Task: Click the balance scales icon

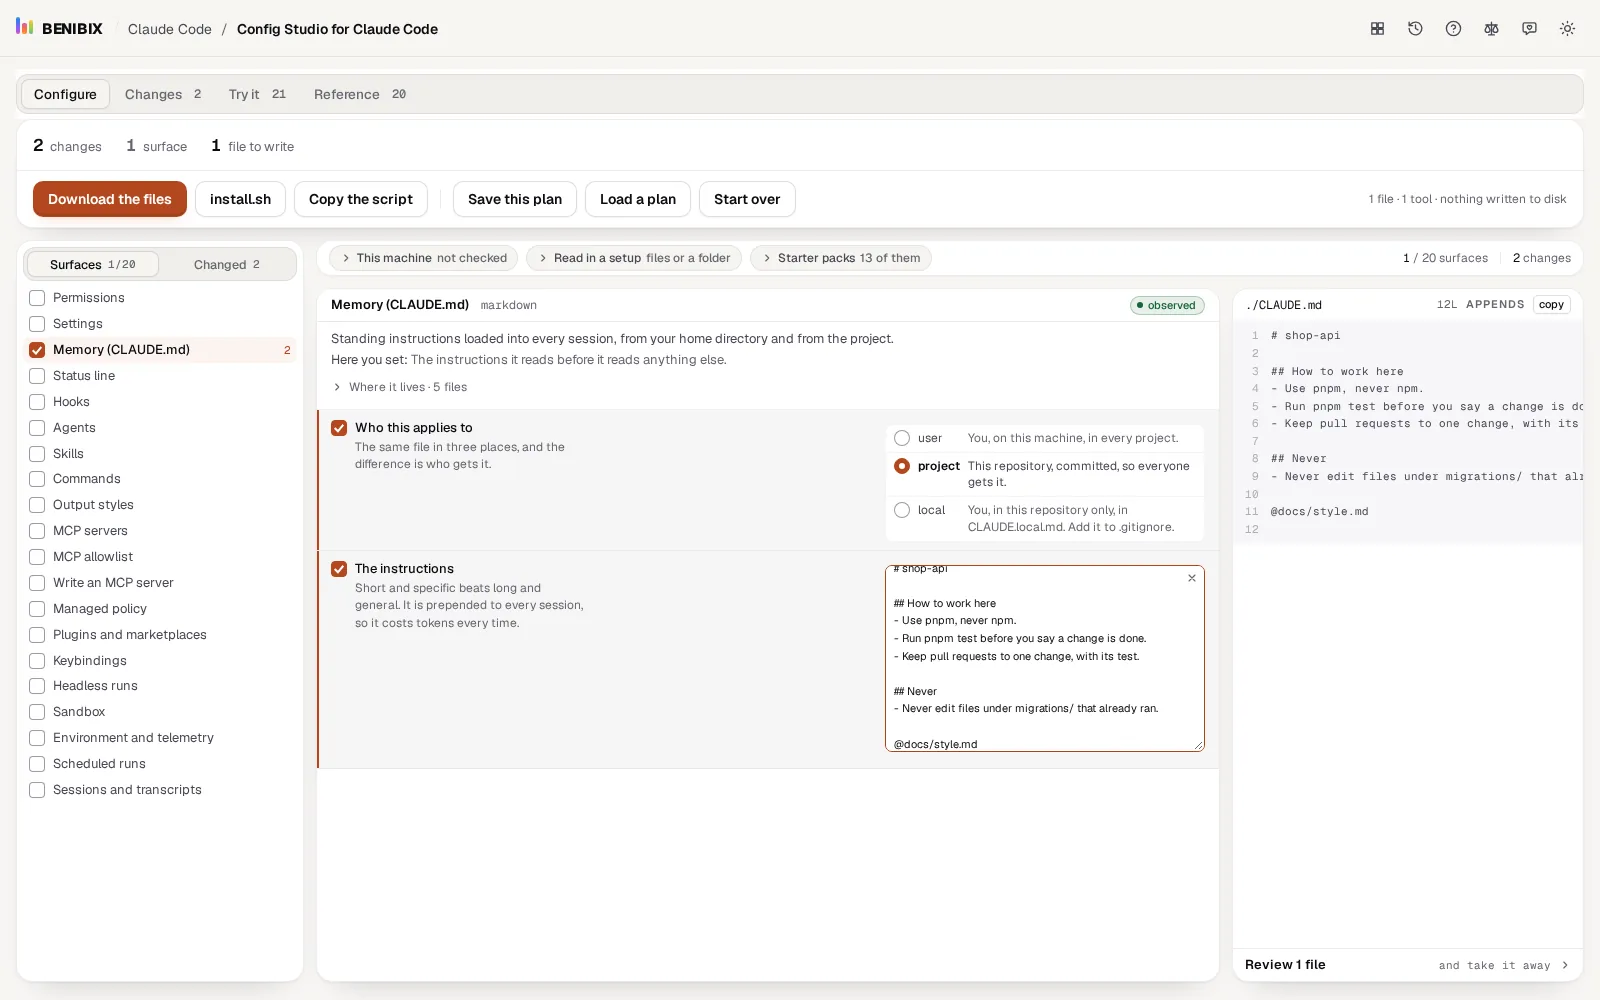Action: click(x=1491, y=29)
